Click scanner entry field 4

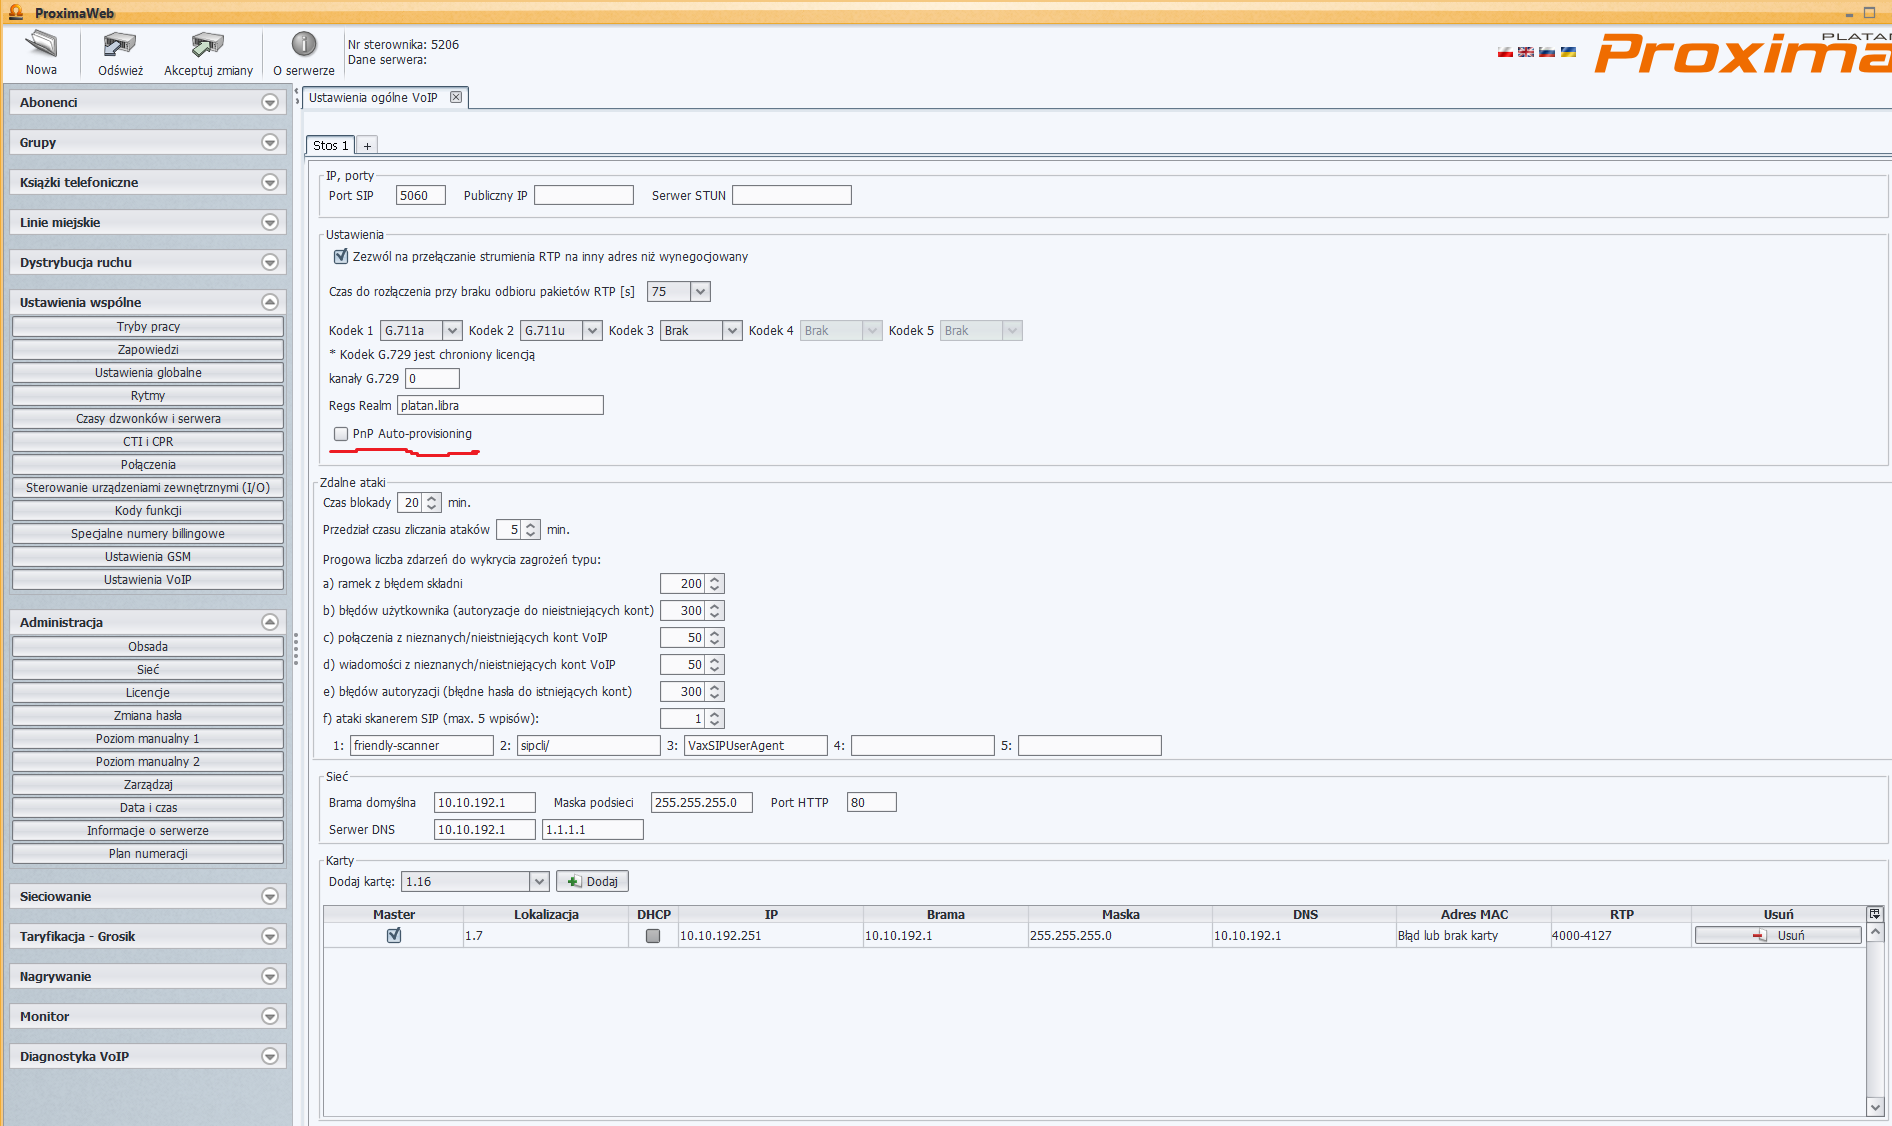pyautogui.click(x=922, y=746)
